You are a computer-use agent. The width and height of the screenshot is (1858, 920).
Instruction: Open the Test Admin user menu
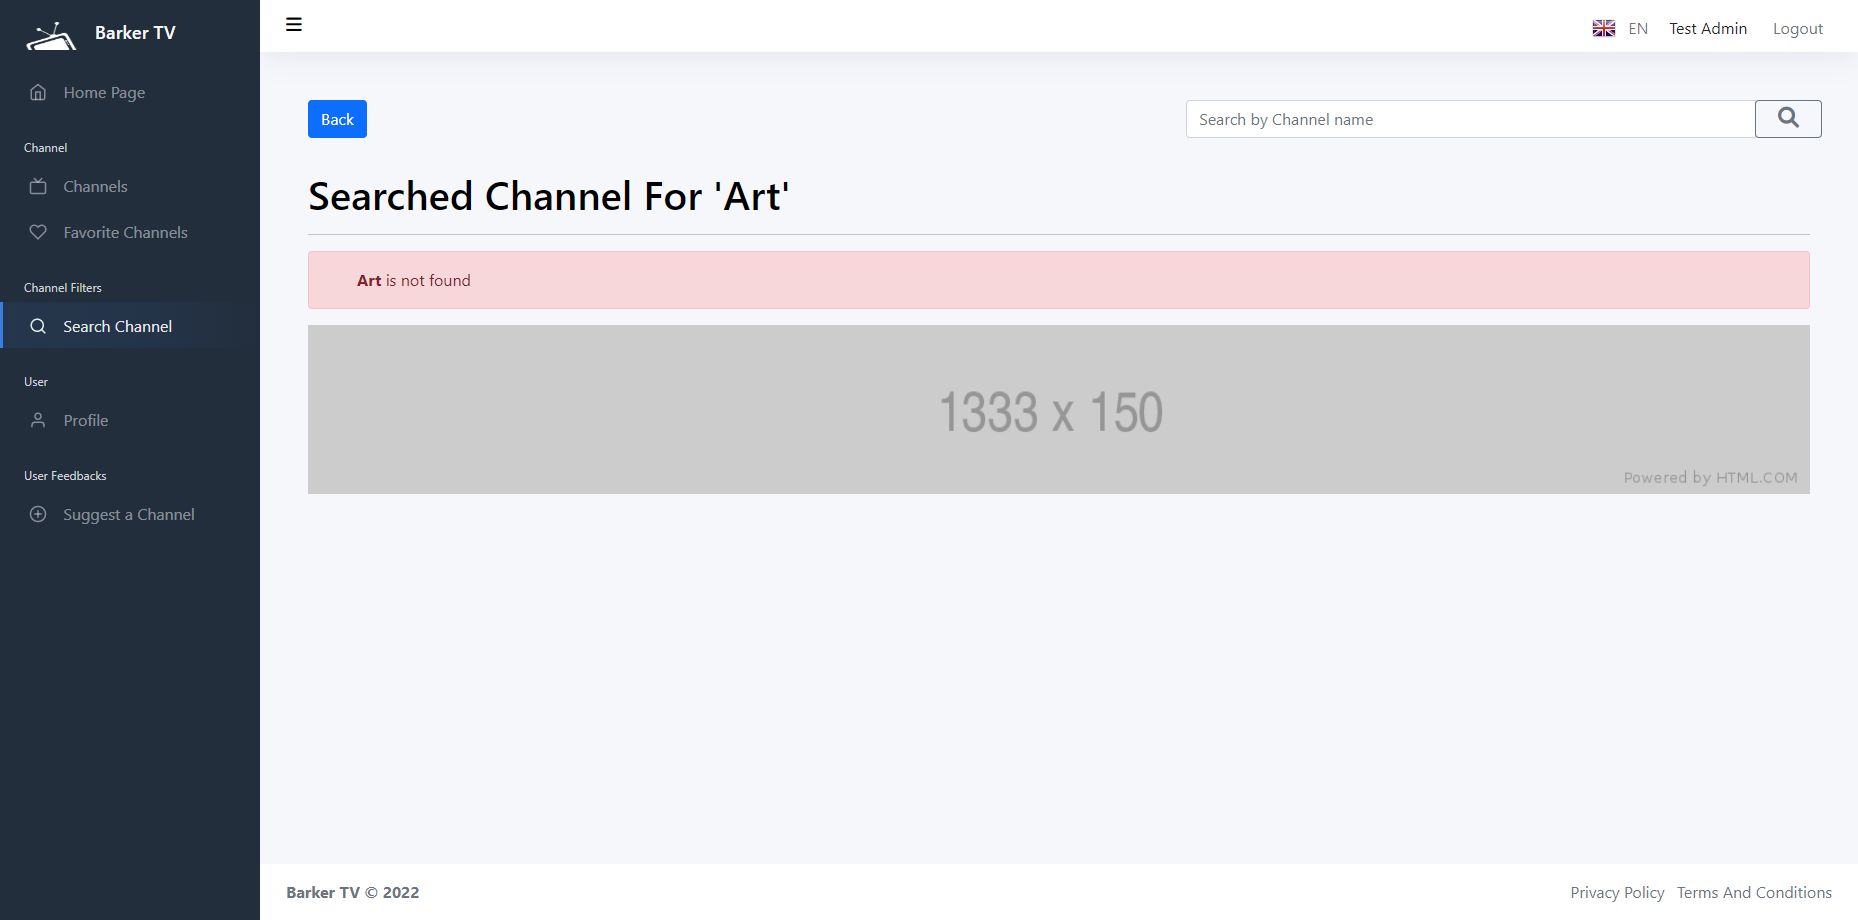pos(1708,29)
